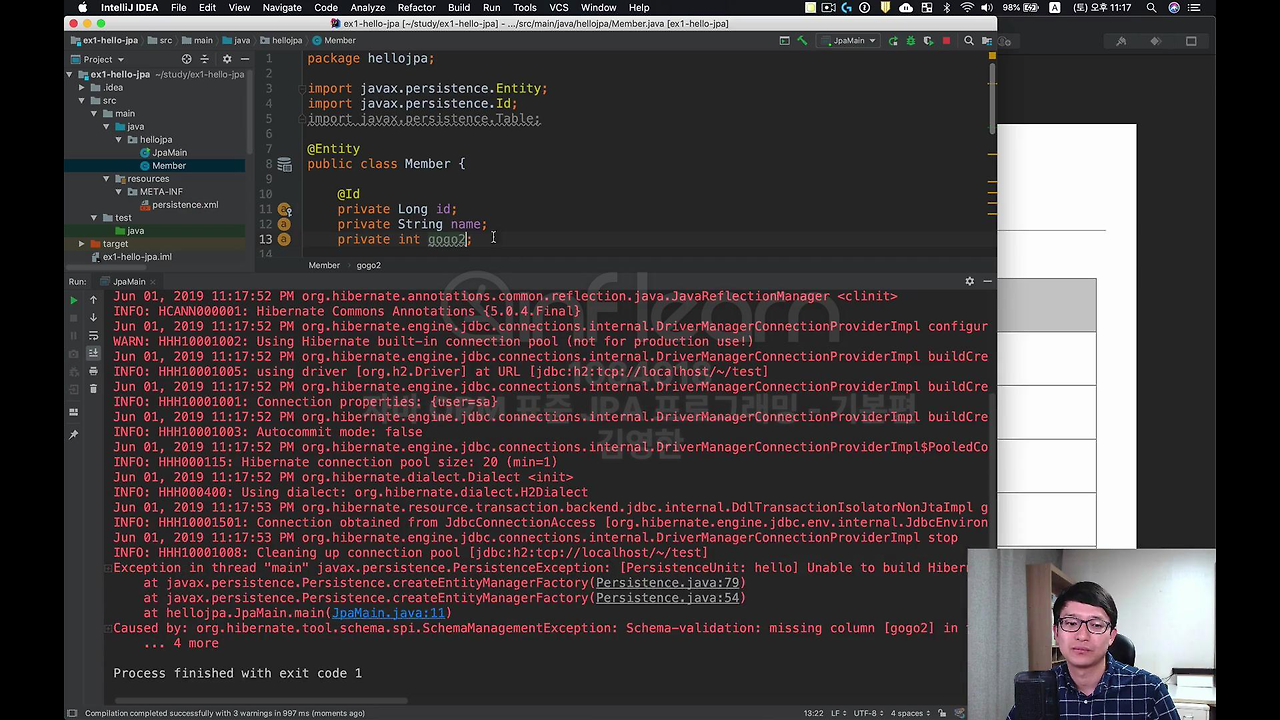Image resolution: width=1280 pixels, height=720 pixels.
Task: Open Persistence.java:79 stack trace link
Action: pyautogui.click(x=667, y=583)
